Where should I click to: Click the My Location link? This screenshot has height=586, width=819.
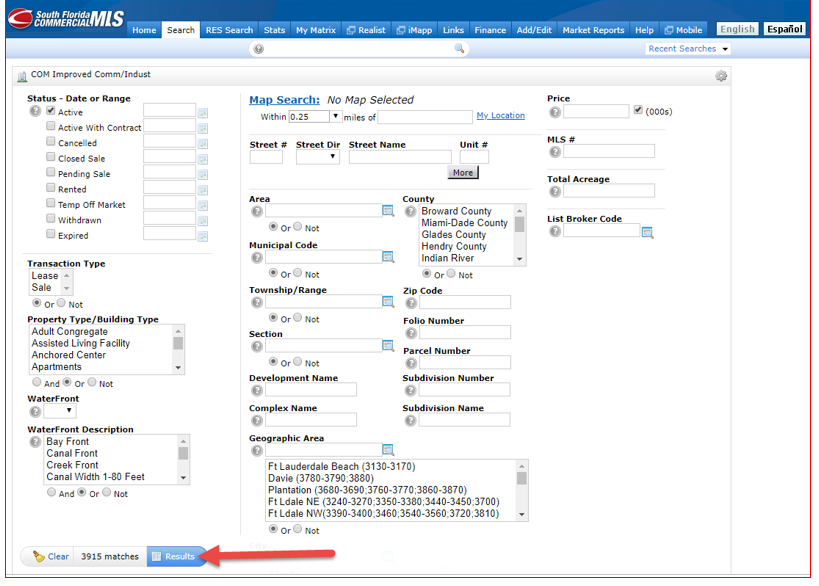click(x=500, y=116)
